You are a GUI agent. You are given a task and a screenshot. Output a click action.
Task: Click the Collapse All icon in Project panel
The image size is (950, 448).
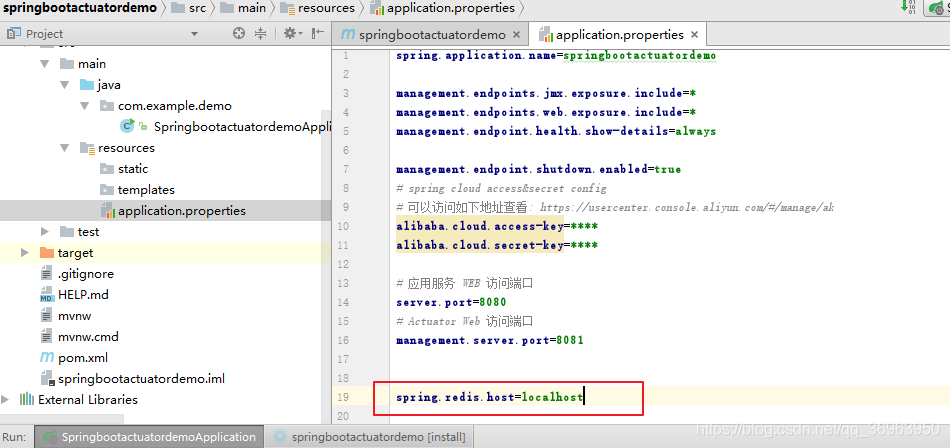[261, 34]
